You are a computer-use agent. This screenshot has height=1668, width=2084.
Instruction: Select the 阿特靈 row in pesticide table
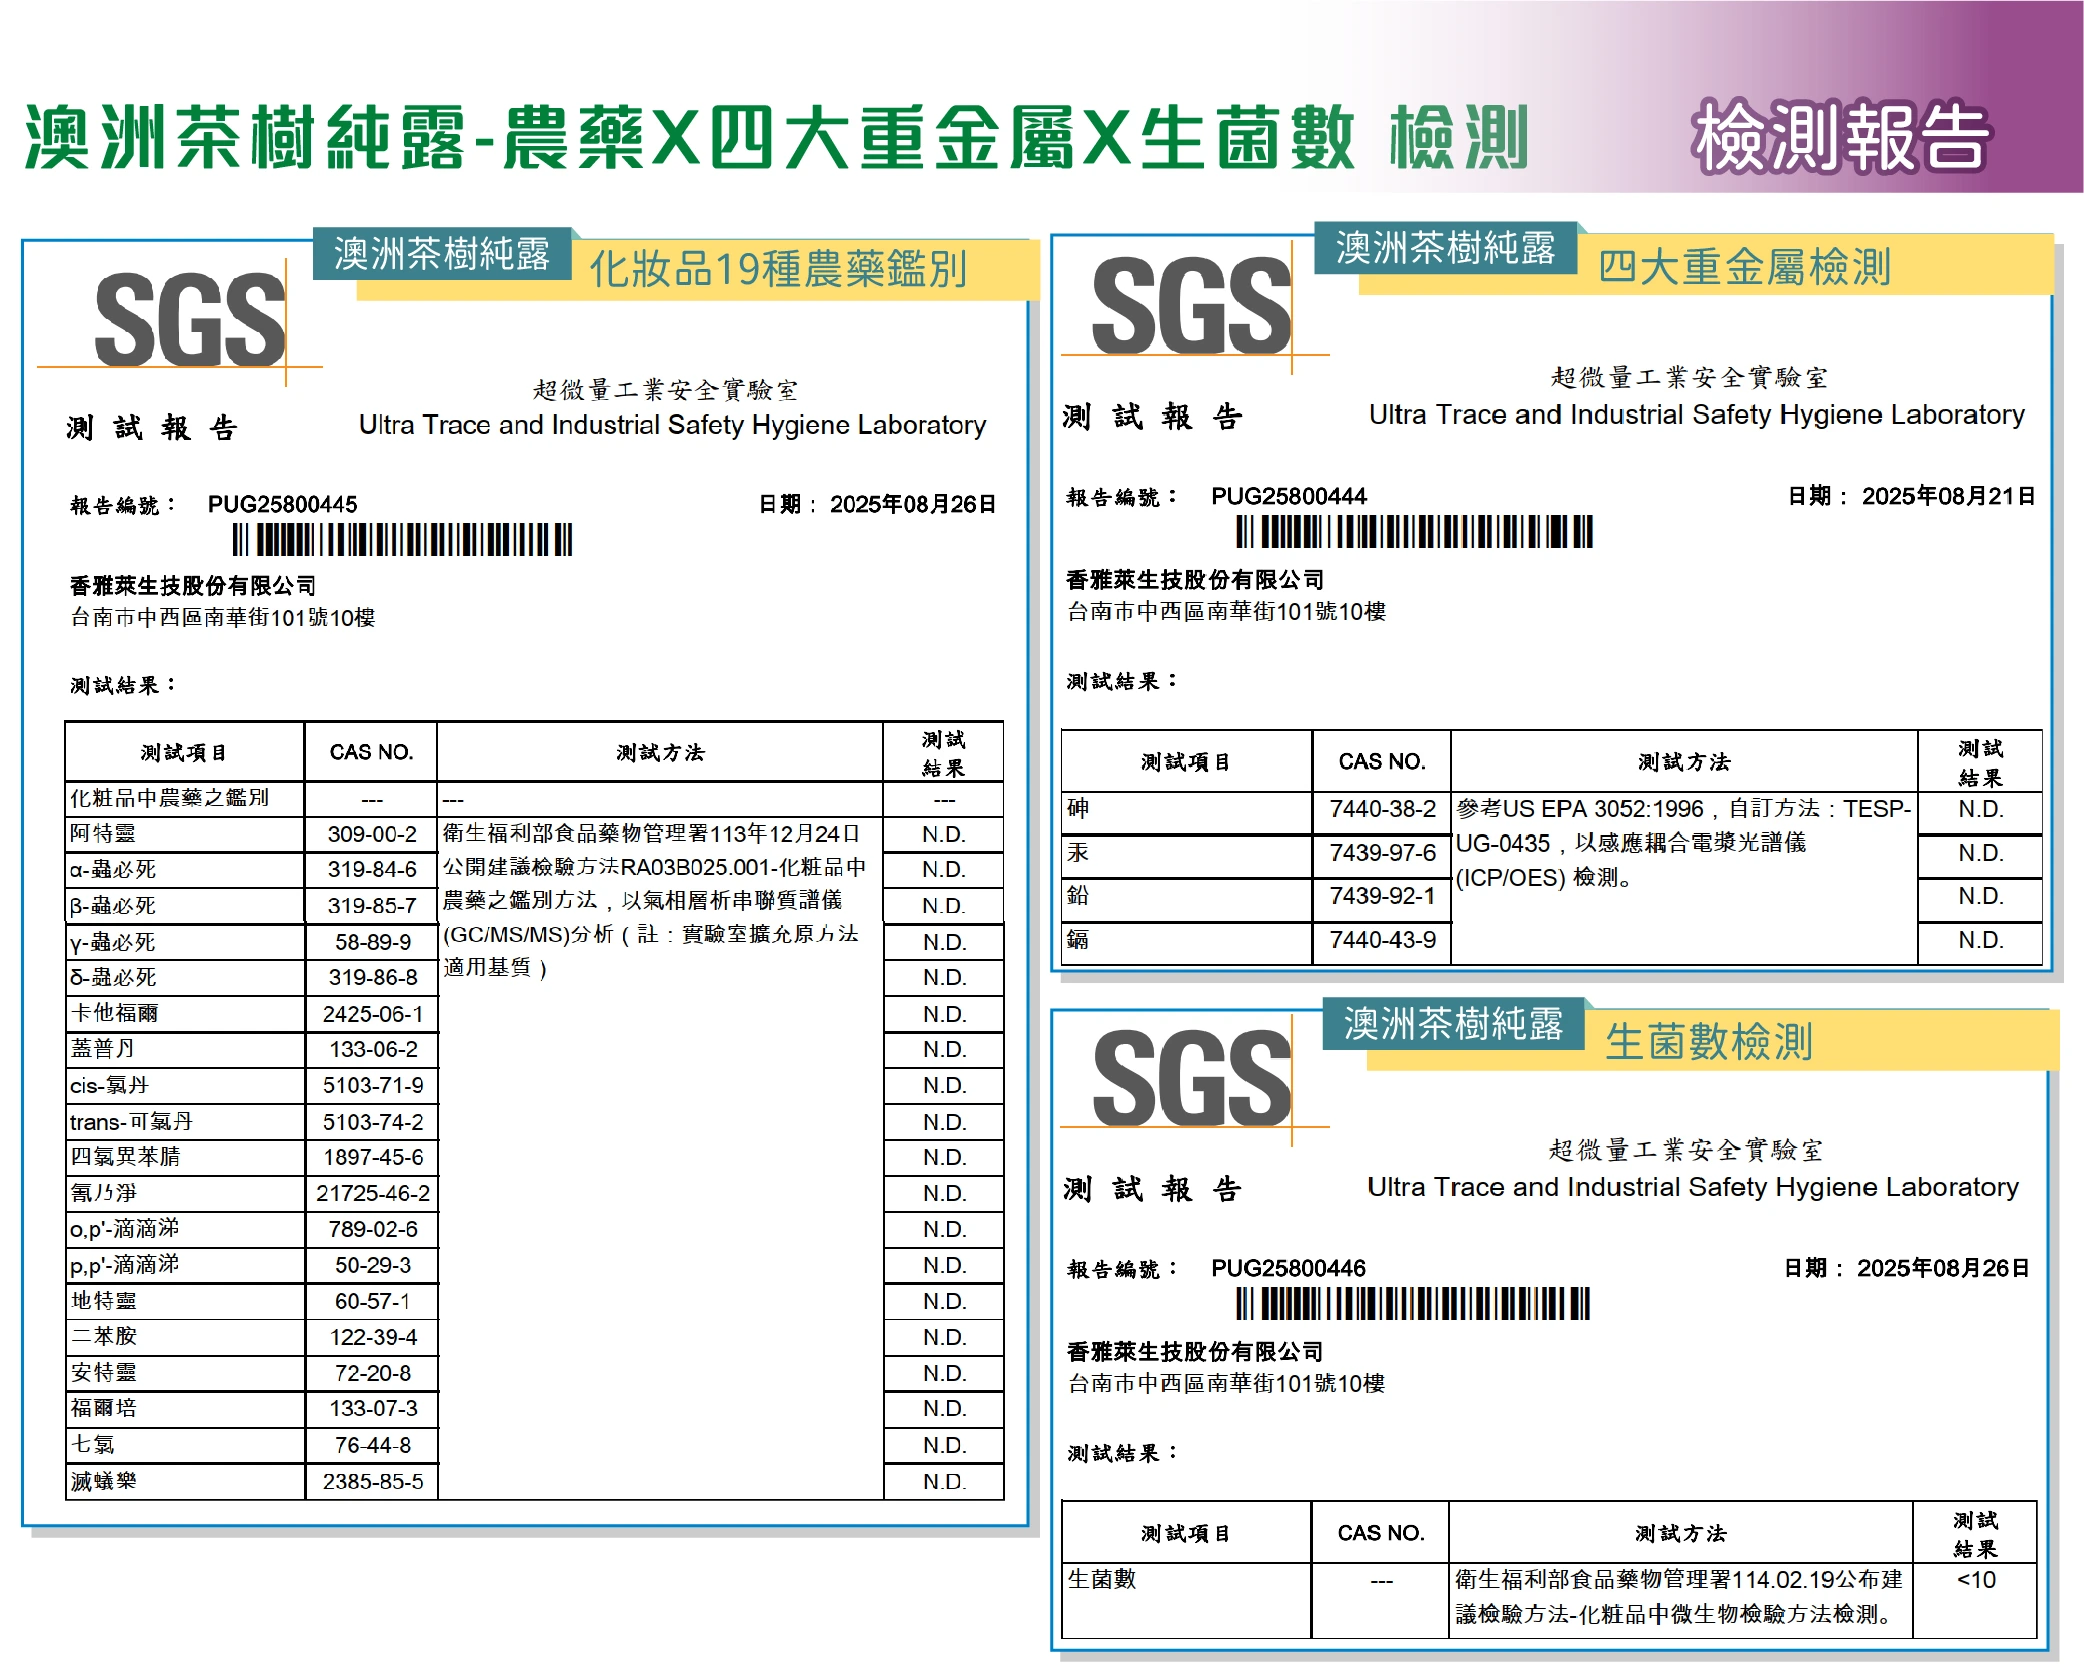(102, 834)
